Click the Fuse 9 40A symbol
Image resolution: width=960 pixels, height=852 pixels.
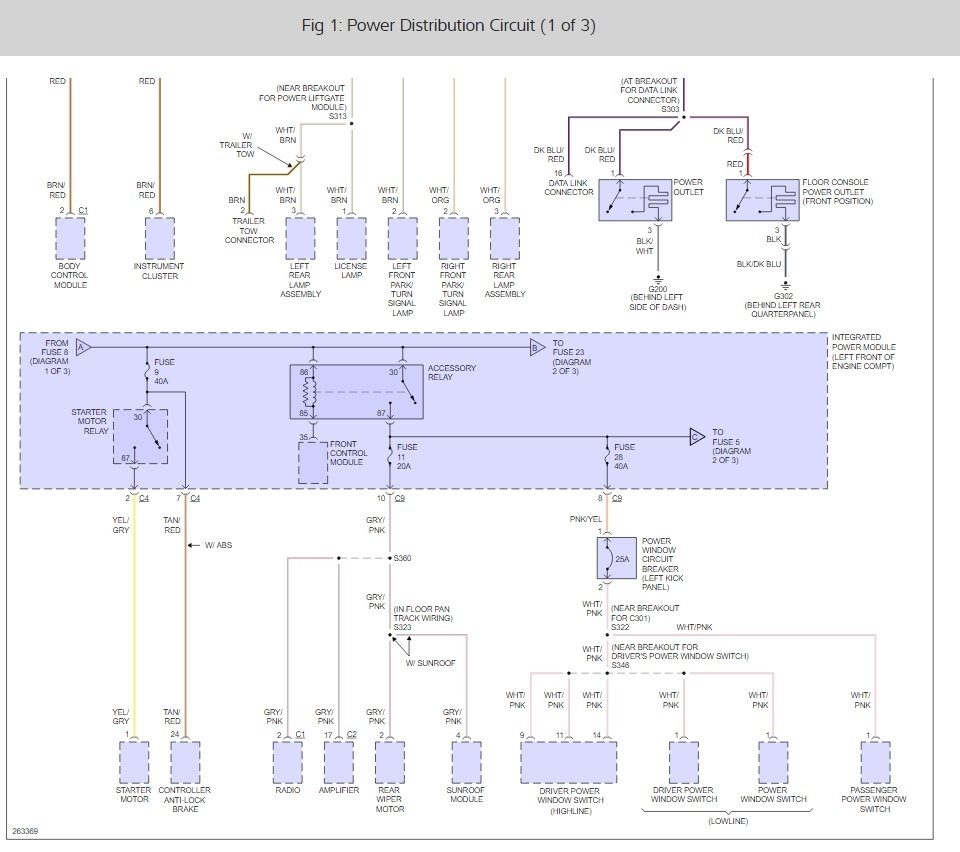(x=148, y=372)
